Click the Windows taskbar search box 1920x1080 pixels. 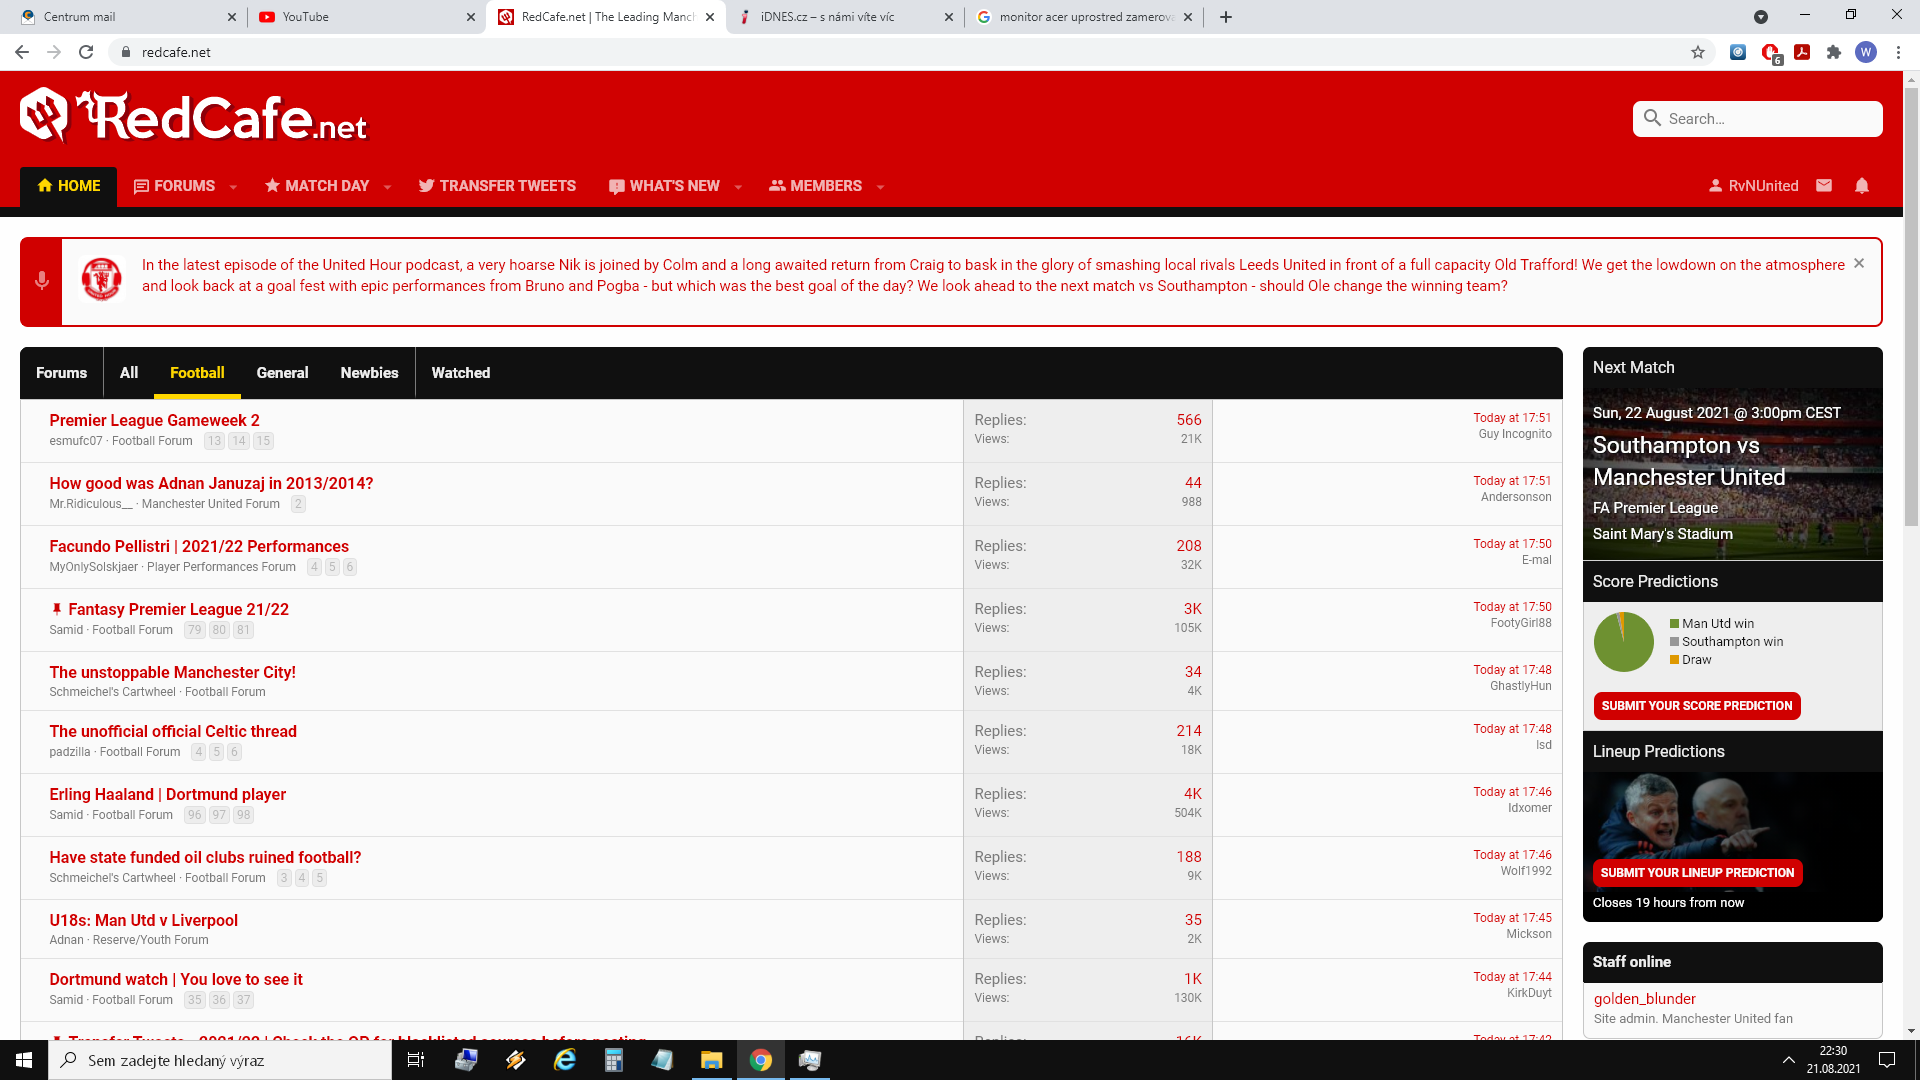[x=220, y=1060]
